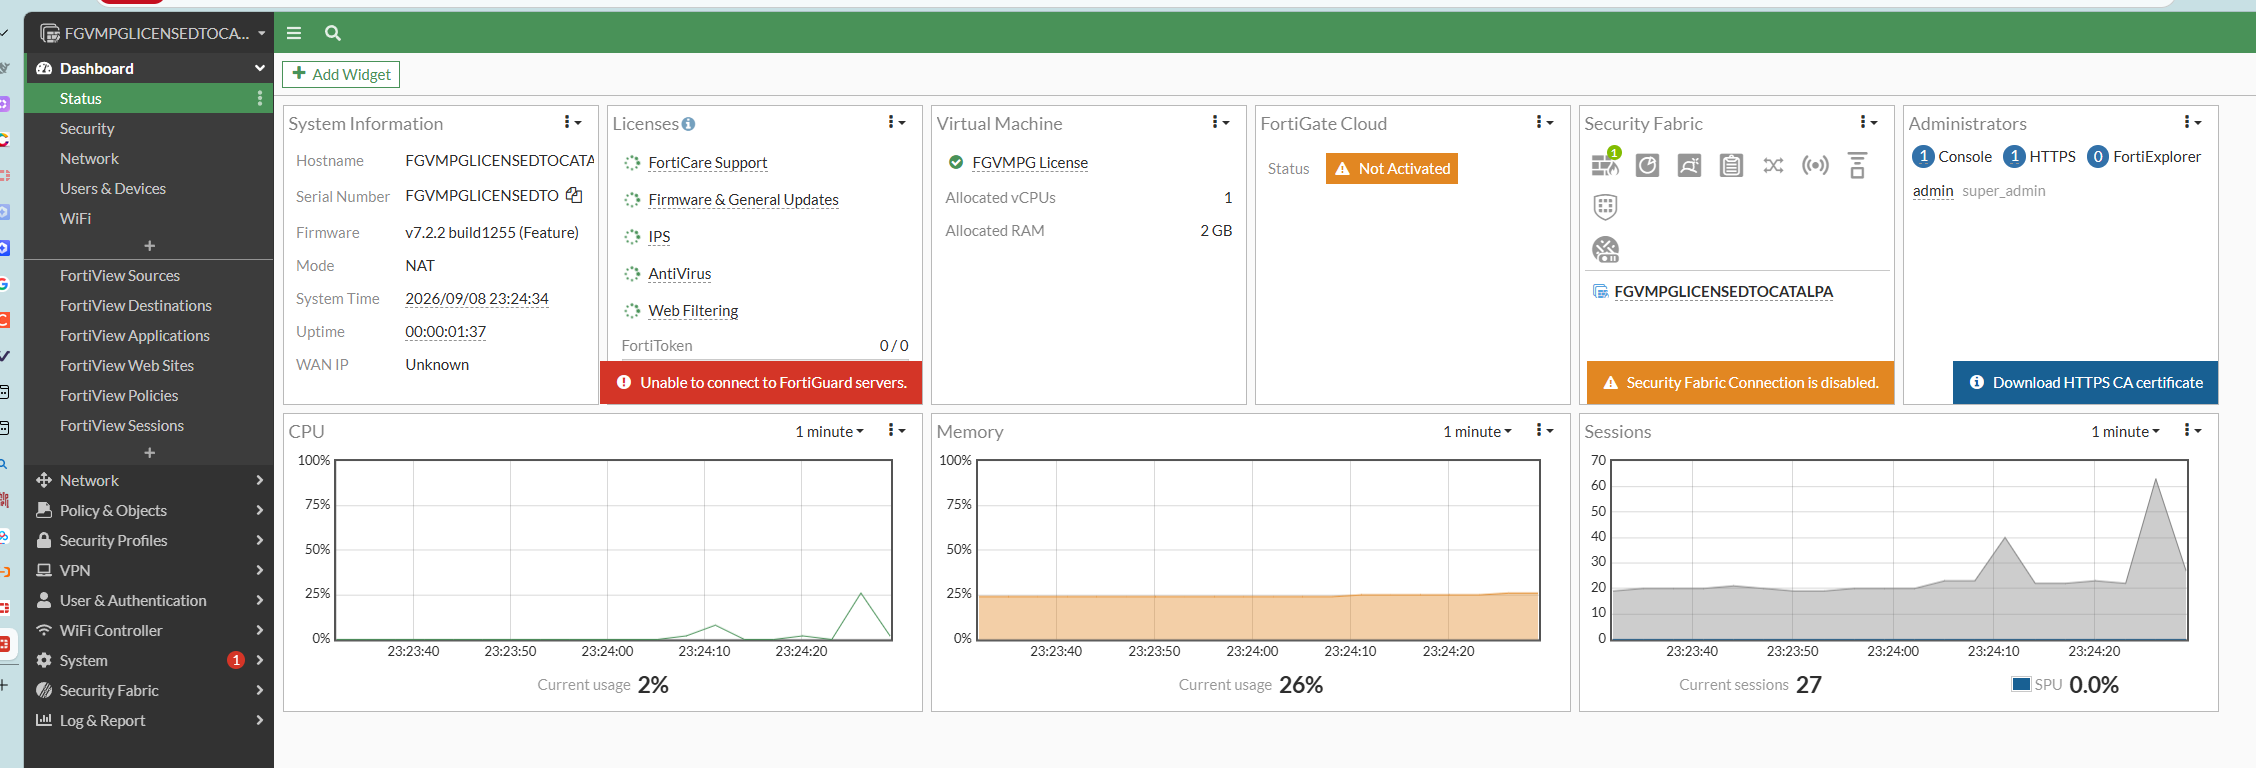Screen dimensions: 2256x768
Task: Click the Security Fabric icon with green badge
Action: (x=1606, y=163)
